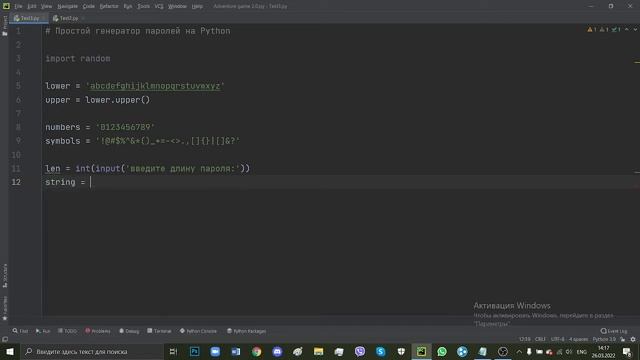Open the Edit menu
Screen dimensions: 640x360
pos(32,6)
